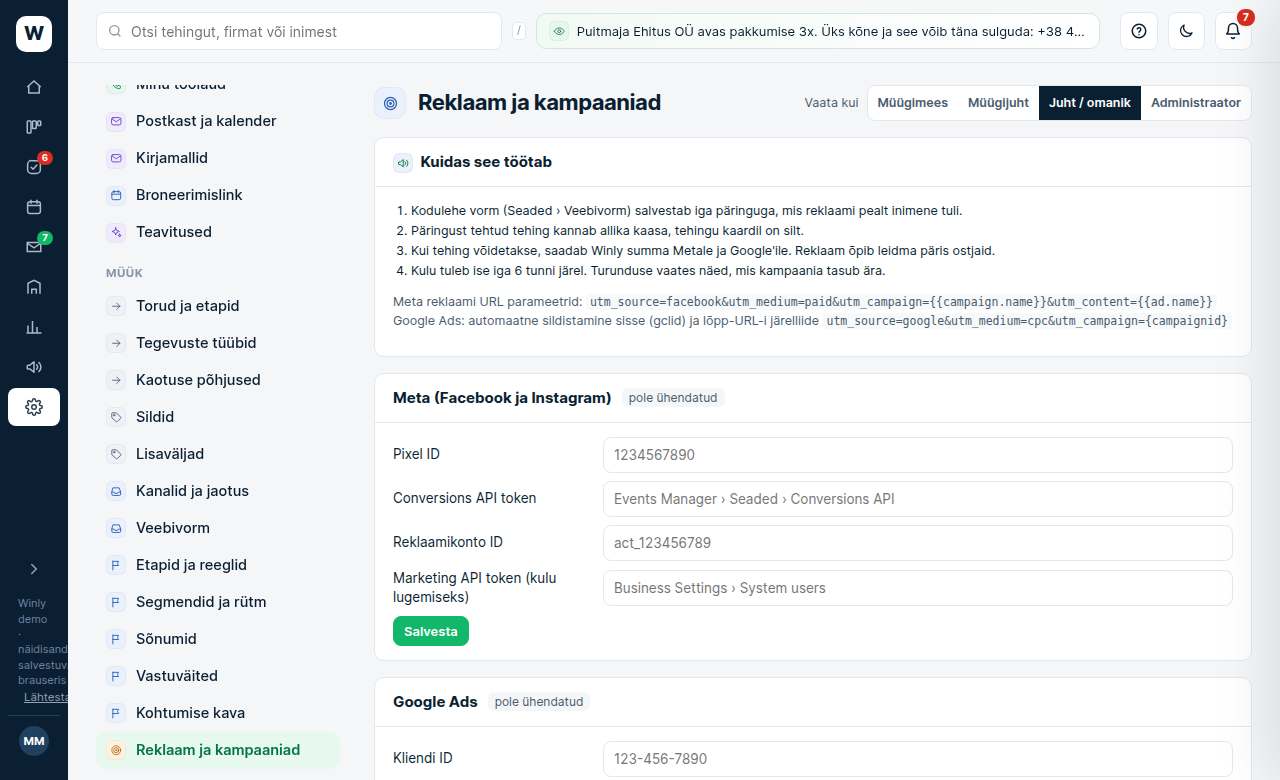
Task: Click the W logo at top left
Action: pos(34,34)
